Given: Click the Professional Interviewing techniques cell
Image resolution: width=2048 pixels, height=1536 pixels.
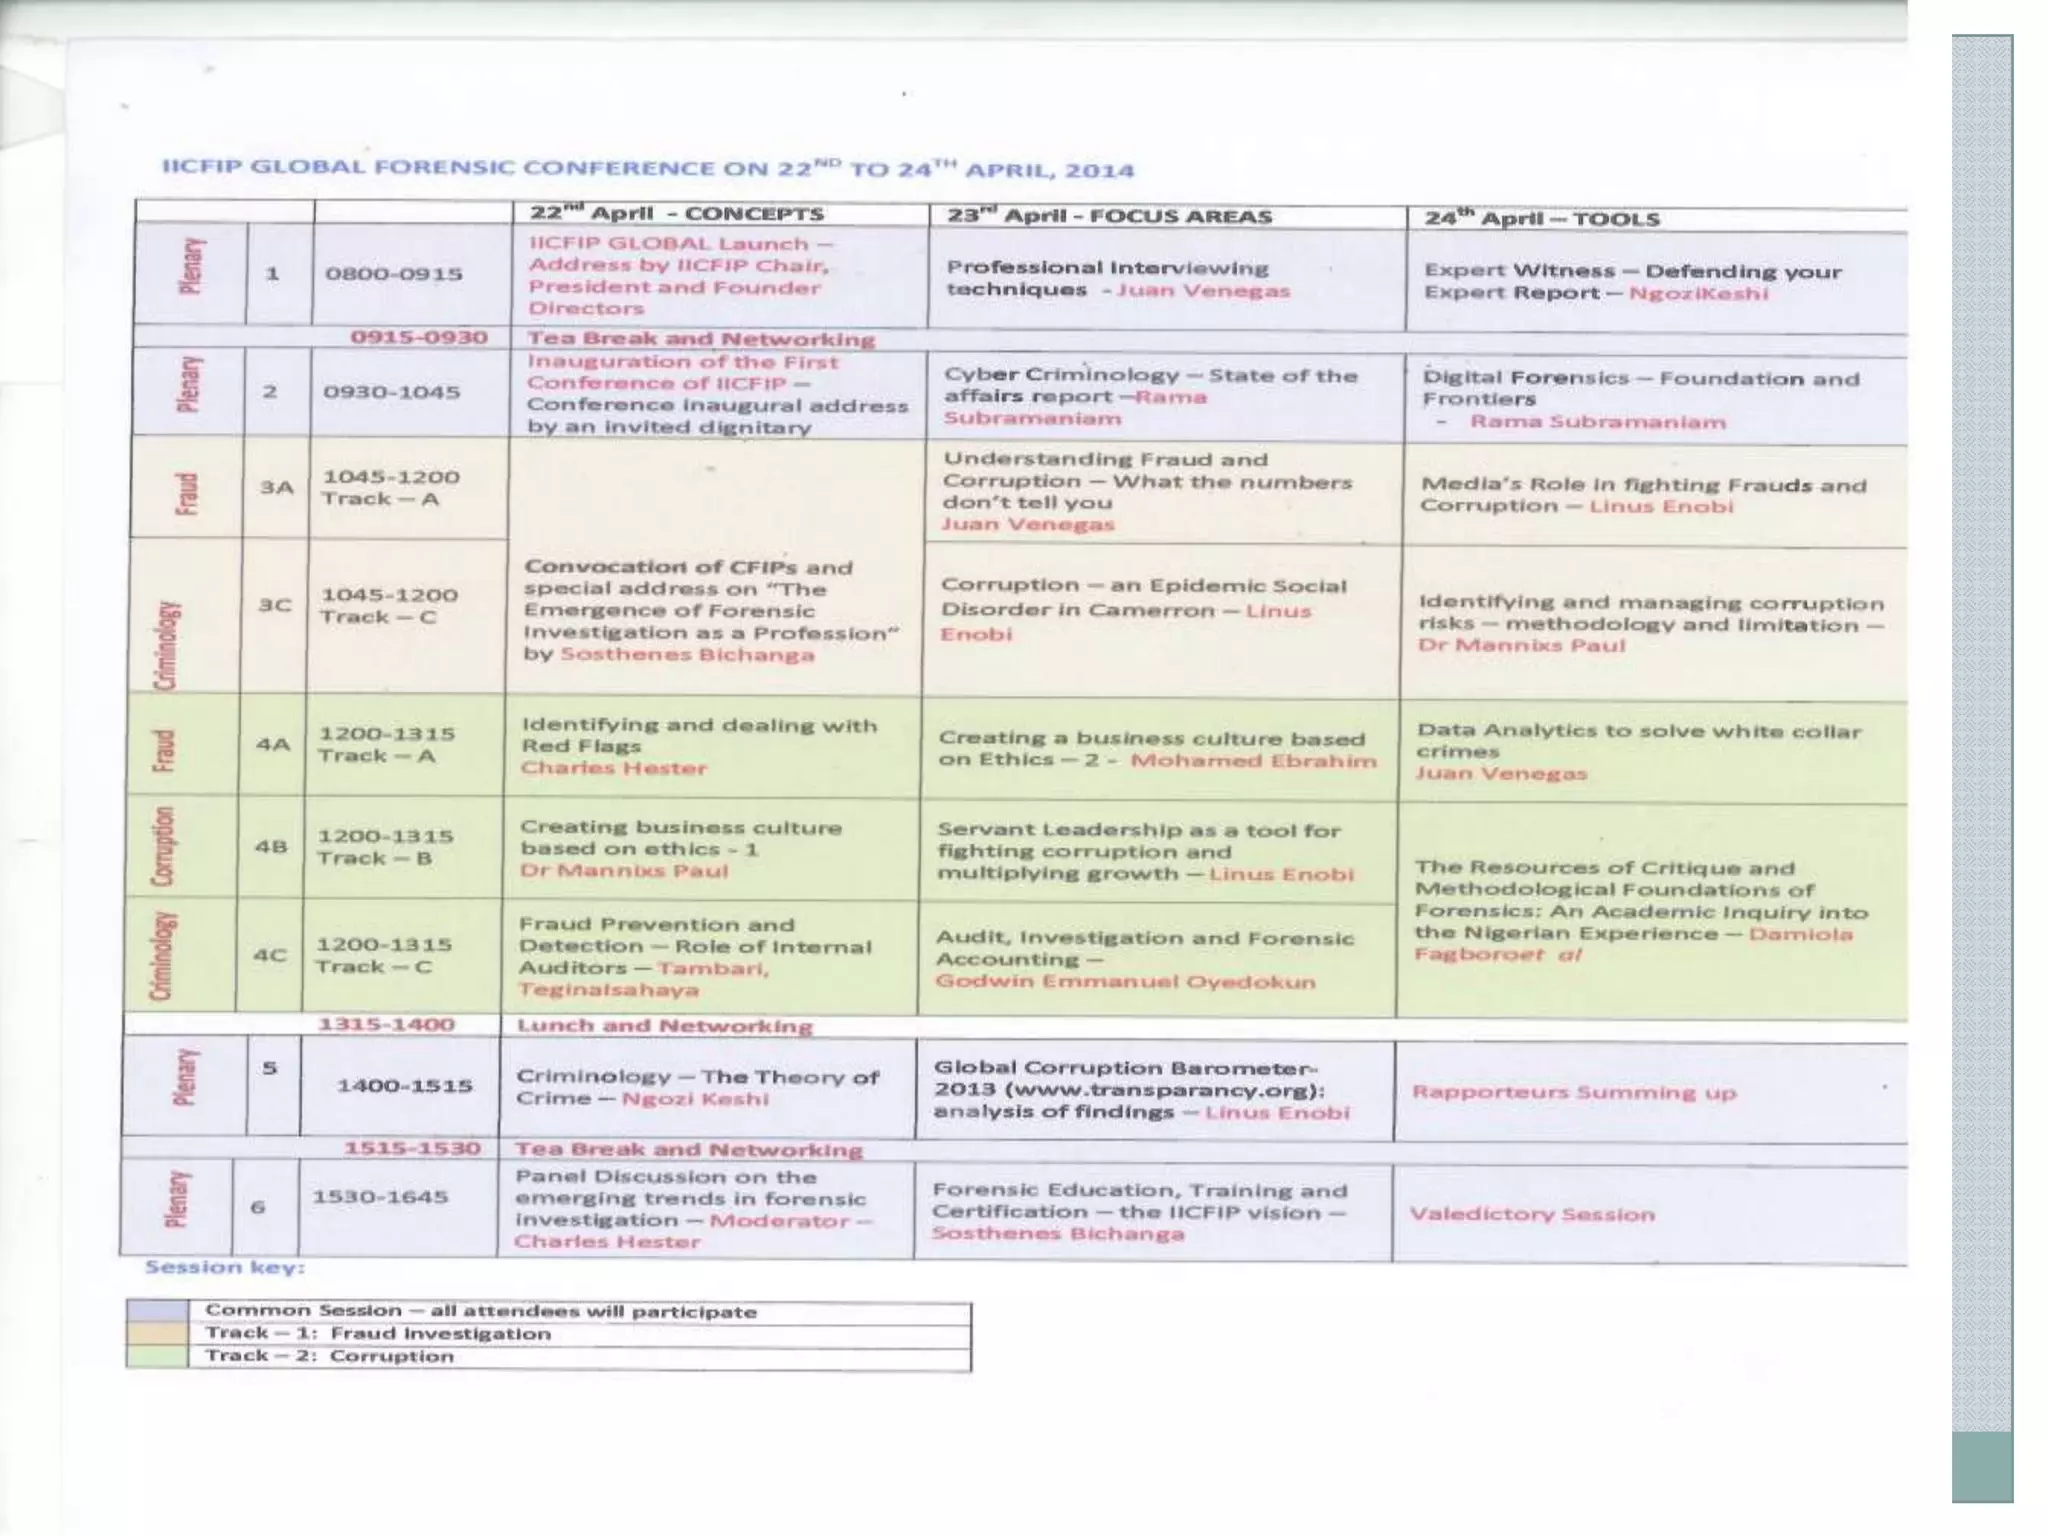Looking at the screenshot, I should point(1118,279).
